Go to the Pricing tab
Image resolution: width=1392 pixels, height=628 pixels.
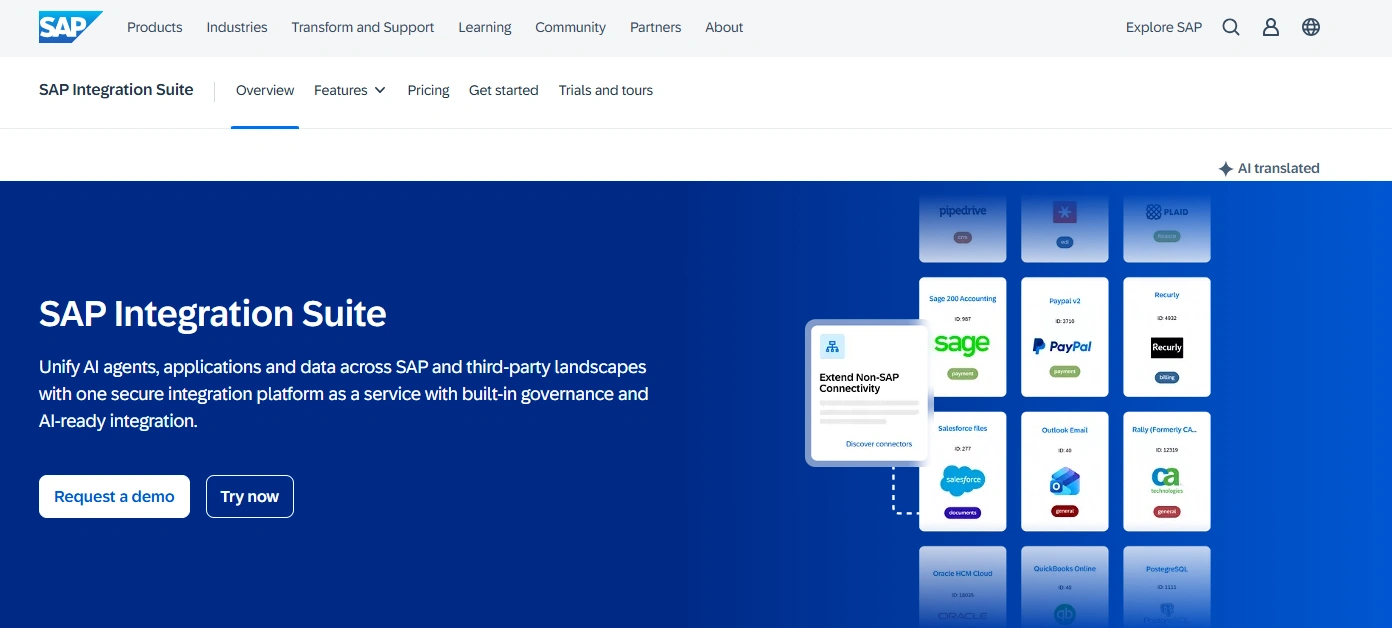tap(428, 90)
